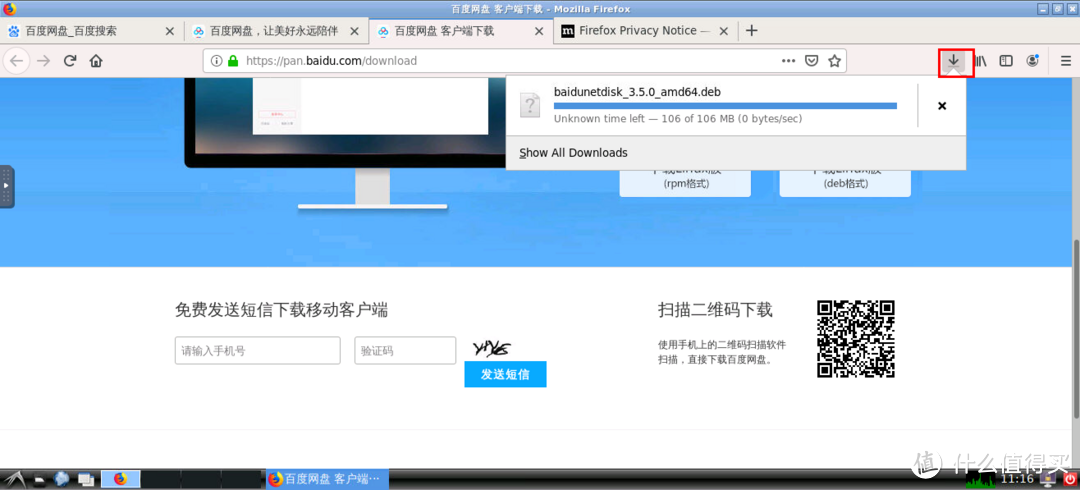
Task: Focus the 请输入手机号 phone number field
Action: (x=258, y=351)
